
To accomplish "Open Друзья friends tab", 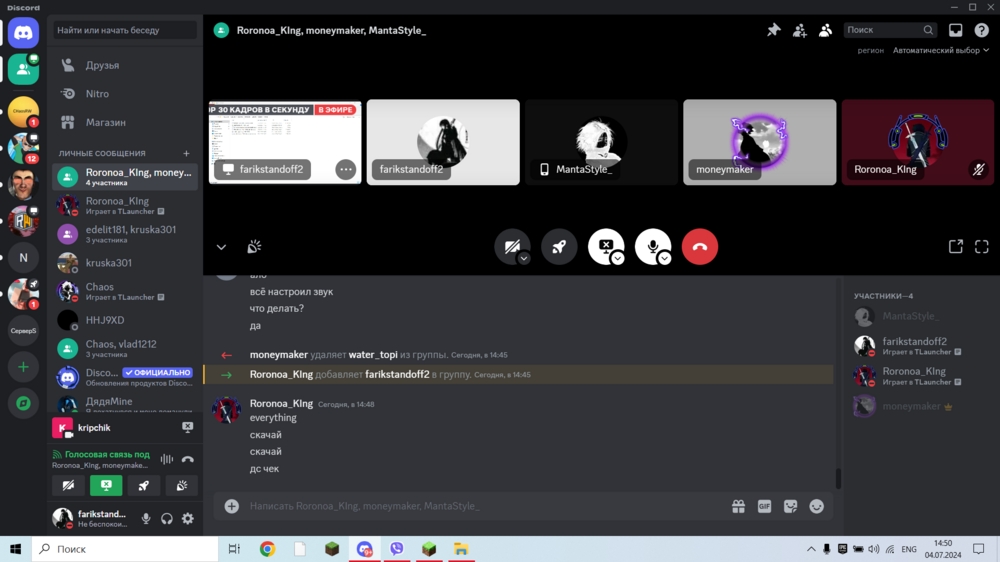I will [125, 65].
